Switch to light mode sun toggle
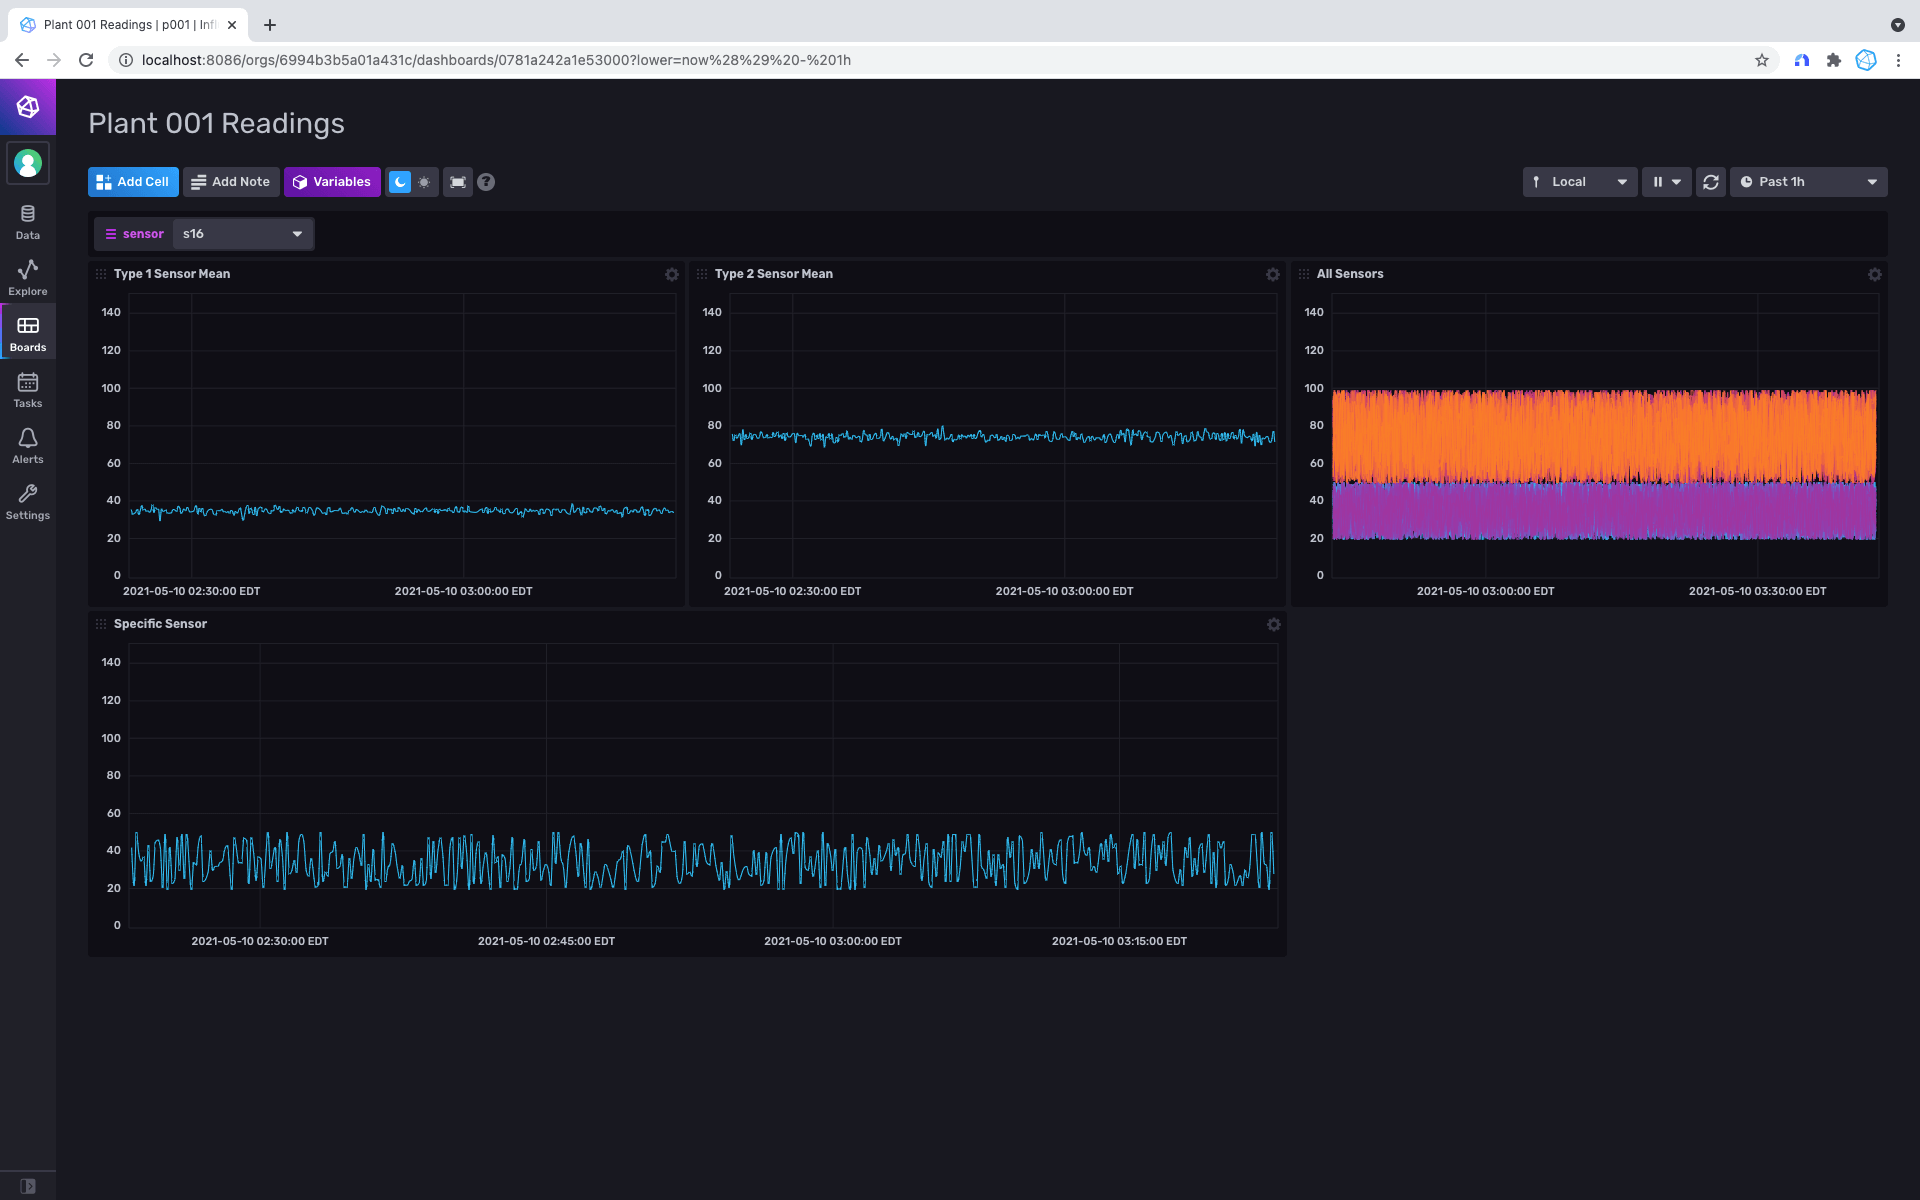1920x1200 pixels. pyautogui.click(x=425, y=182)
